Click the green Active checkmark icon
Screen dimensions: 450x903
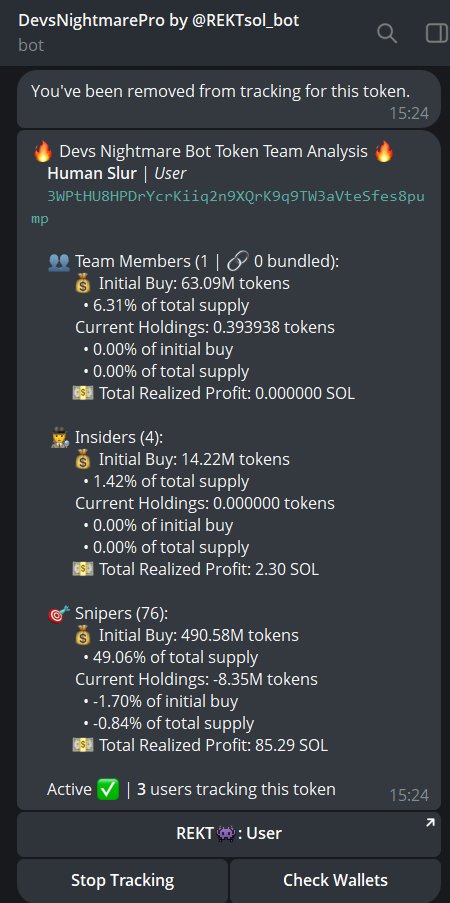point(108,790)
